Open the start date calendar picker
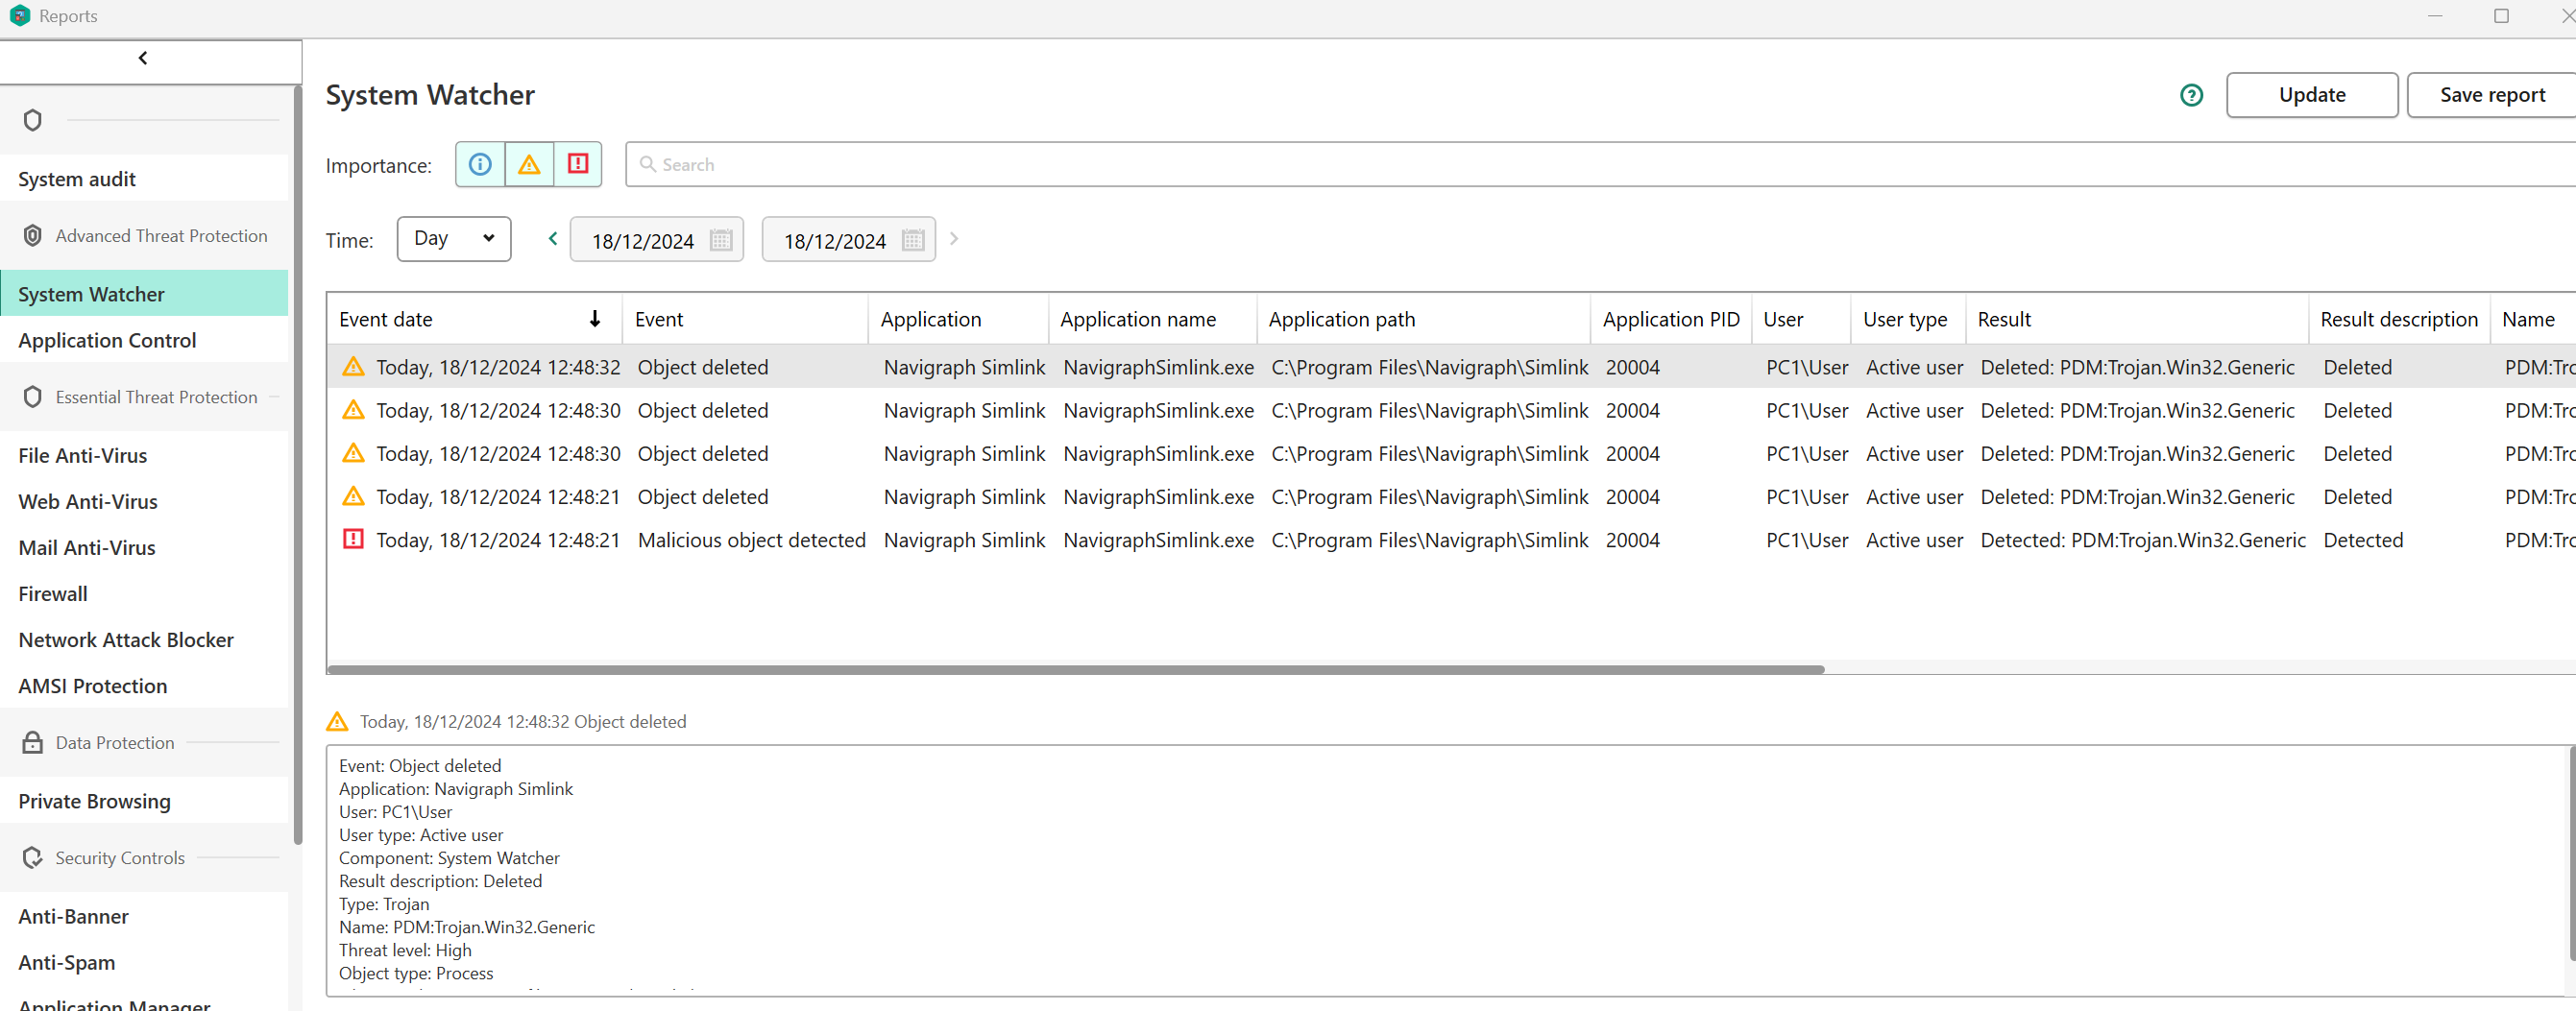Image resolution: width=2576 pixels, height=1011 pixels. (x=721, y=240)
